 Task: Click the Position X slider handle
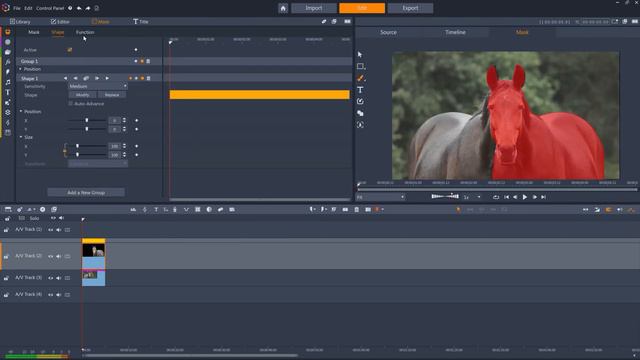pyautogui.click(x=87, y=120)
